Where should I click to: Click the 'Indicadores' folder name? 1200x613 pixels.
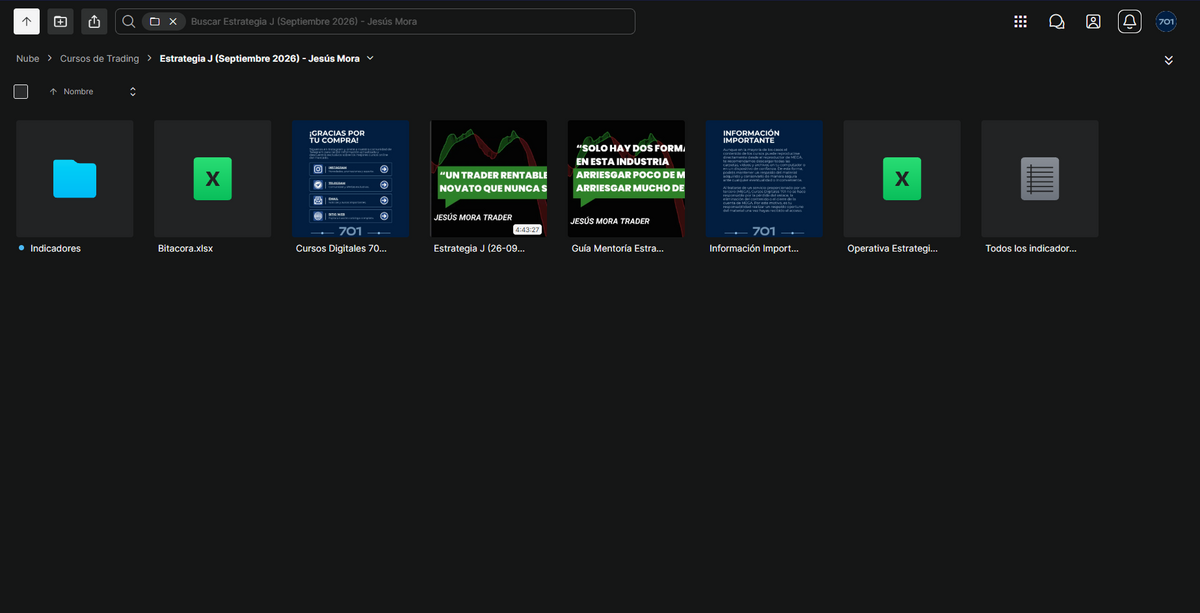[56, 249]
